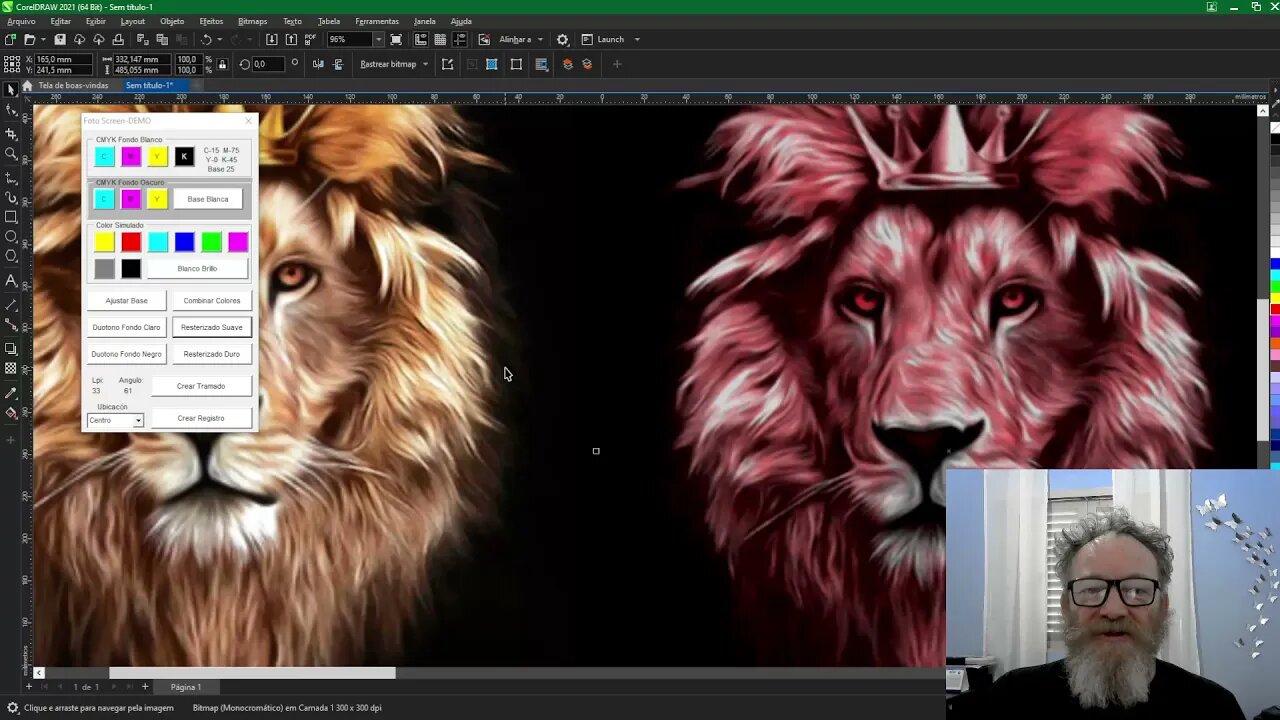Open the Arquivo menu
Viewport: 1280px width, 720px height.
click(x=21, y=21)
